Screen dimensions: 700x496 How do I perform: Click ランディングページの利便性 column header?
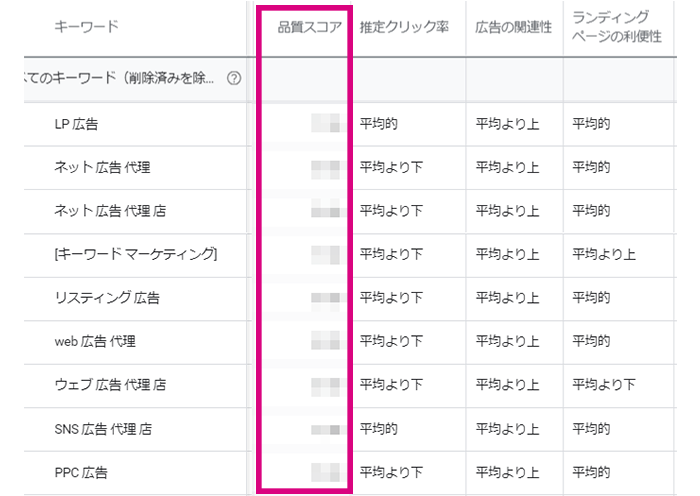610,27
